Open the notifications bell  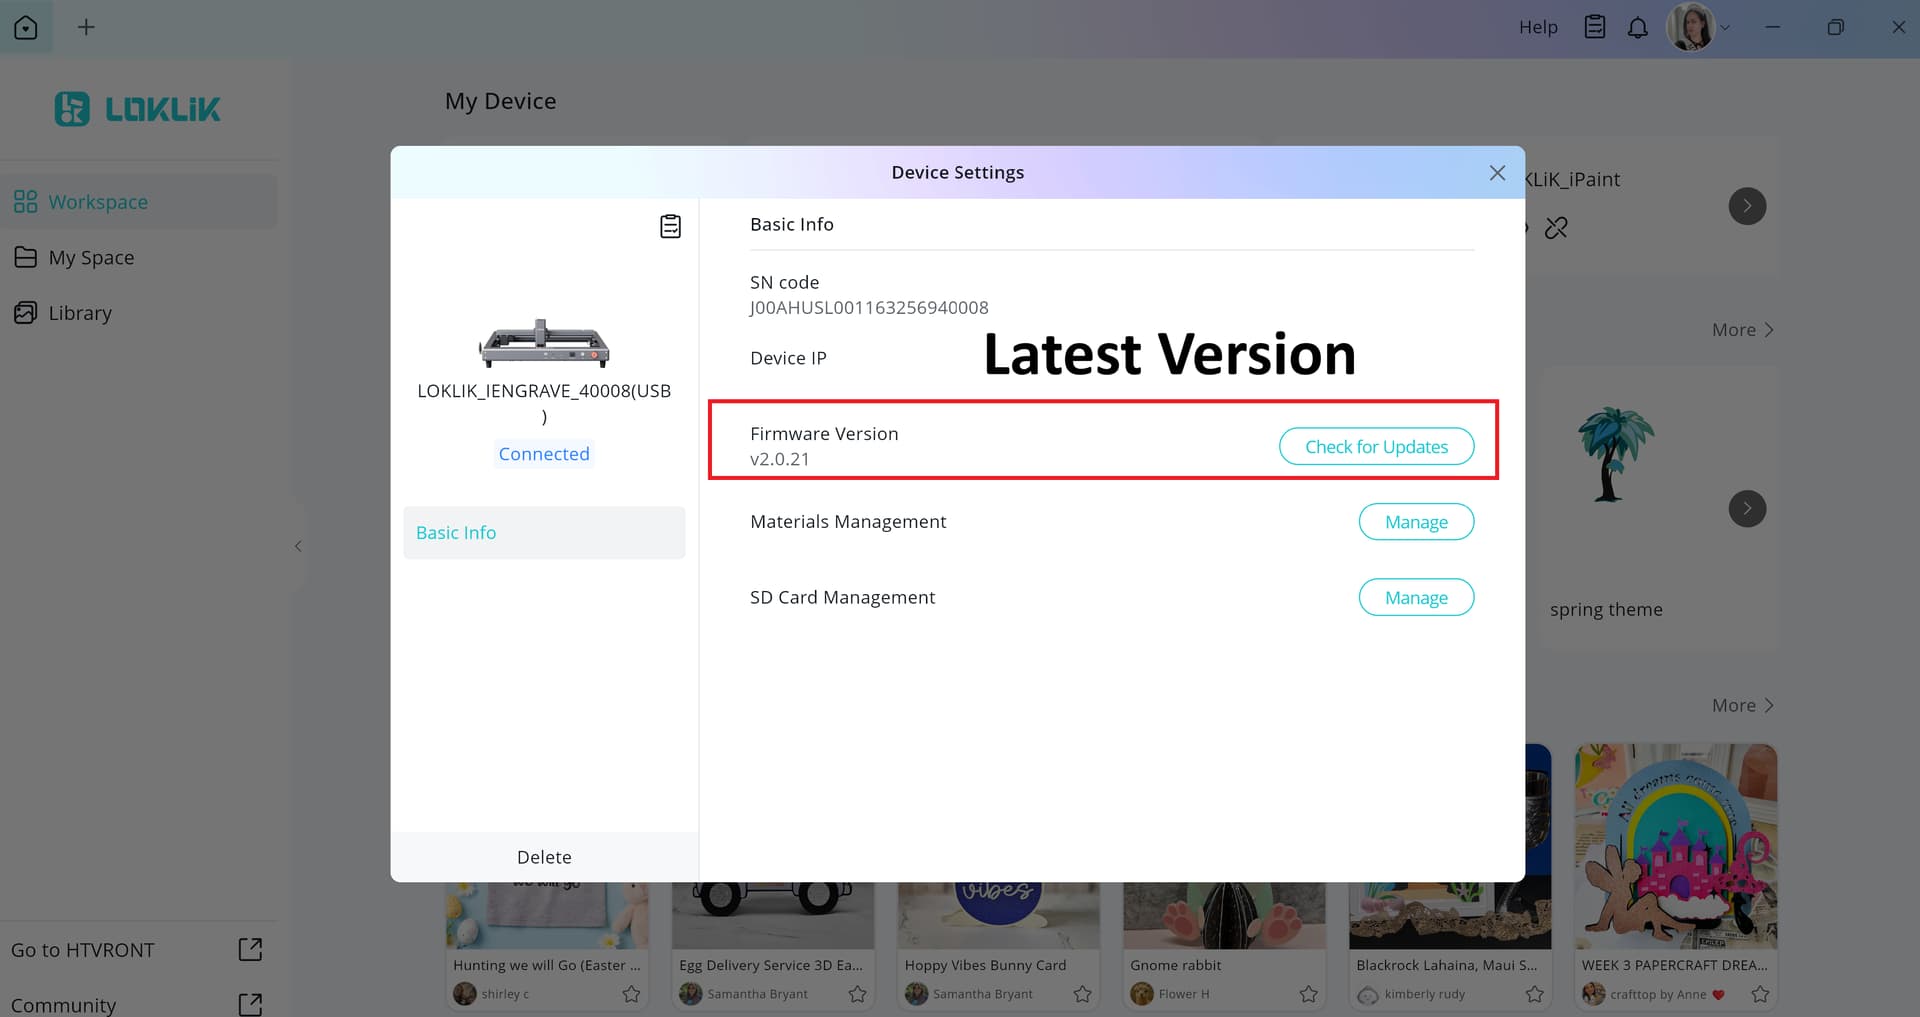[1637, 28]
